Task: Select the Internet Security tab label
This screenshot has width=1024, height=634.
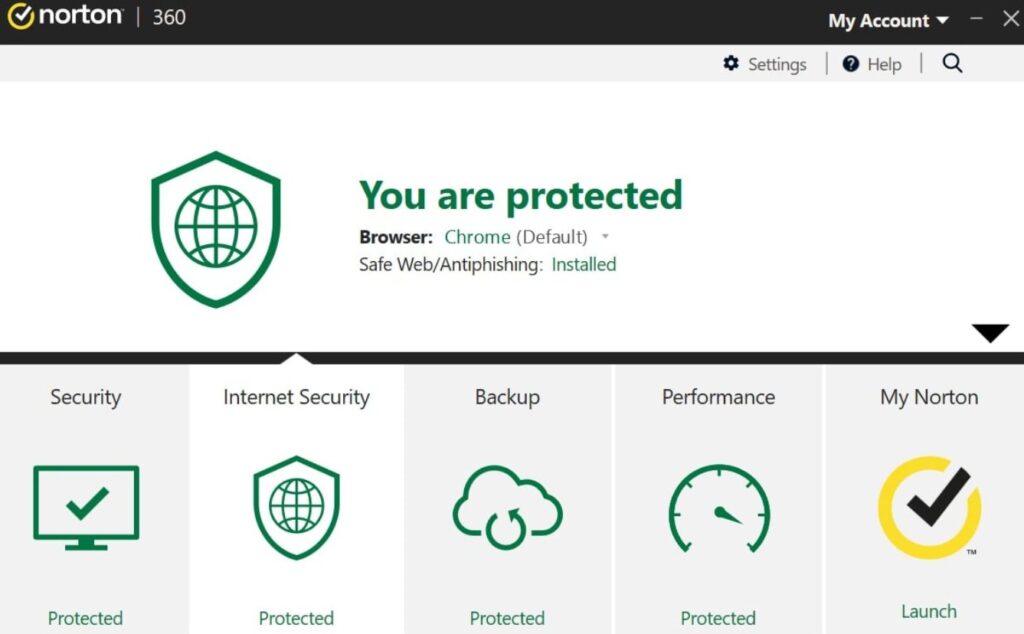Action: click(296, 397)
